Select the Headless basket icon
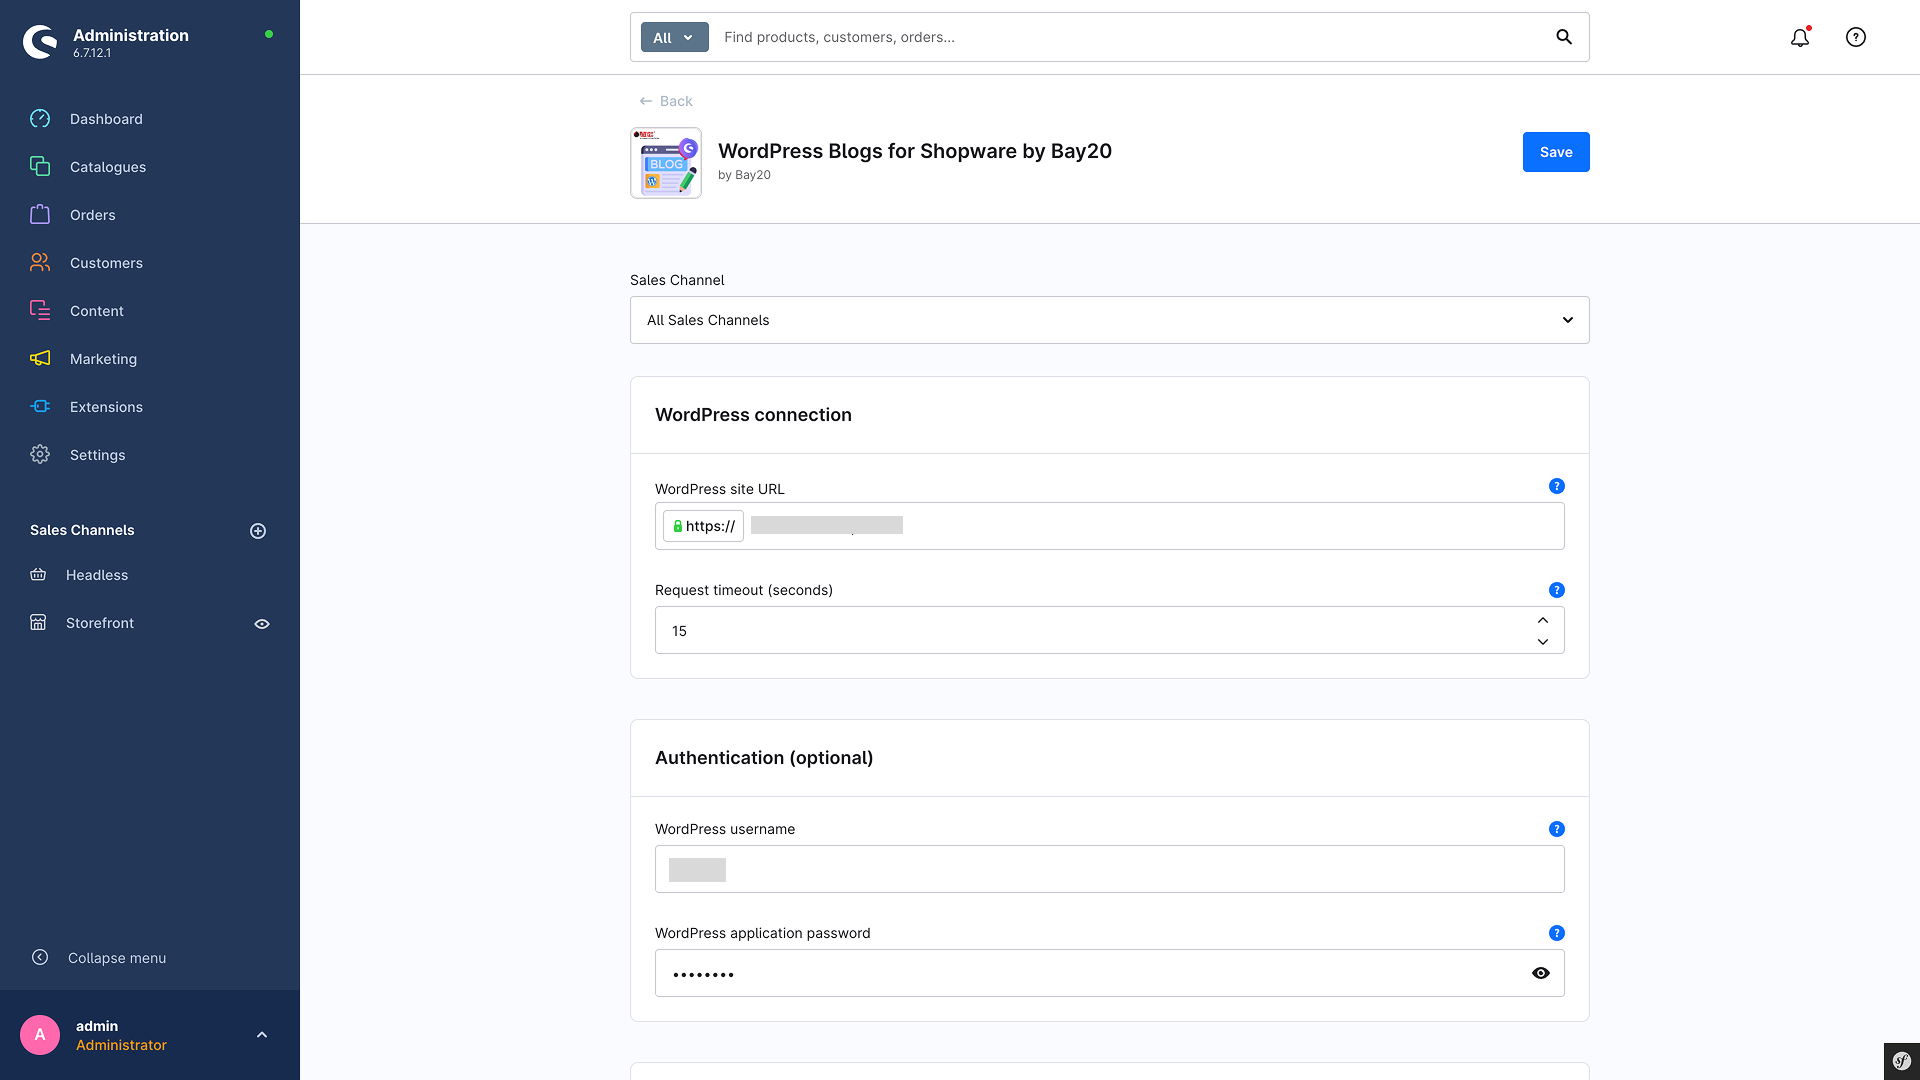Image resolution: width=1920 pixels, height=1080 pixels. click(38, 574)
